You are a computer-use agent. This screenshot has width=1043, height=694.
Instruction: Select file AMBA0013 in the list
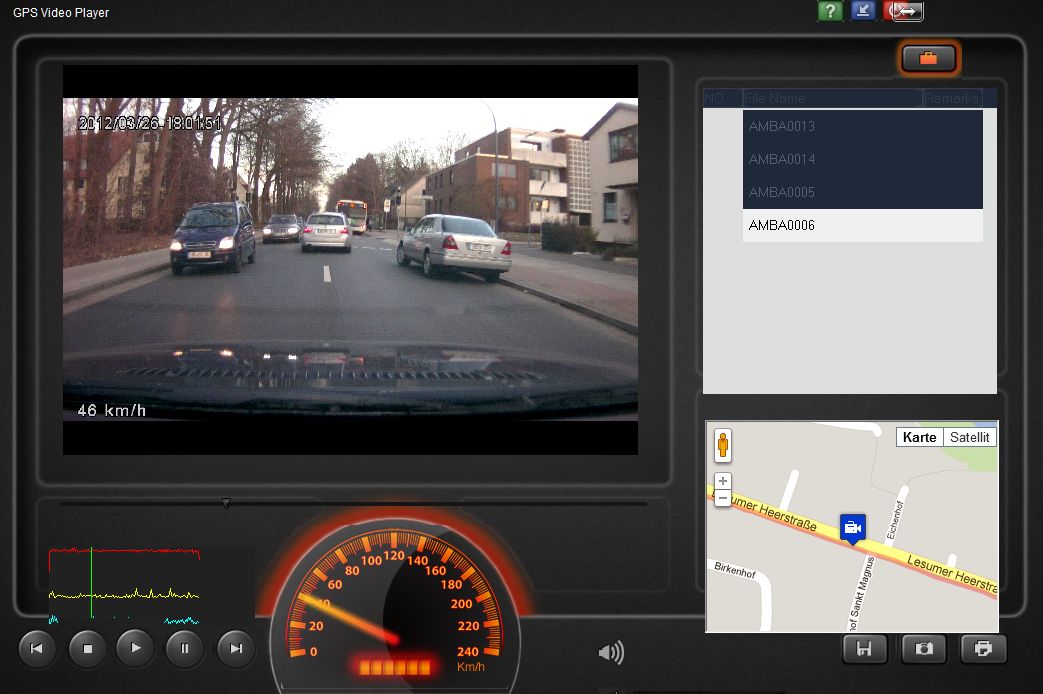pyautogui.click(x=862, y=126)
